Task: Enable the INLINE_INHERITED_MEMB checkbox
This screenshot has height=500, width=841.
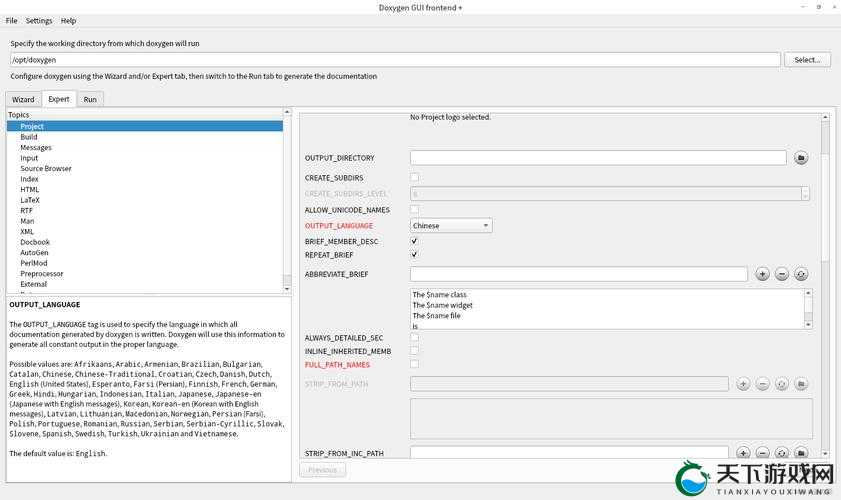Action: tap(414, 351)
